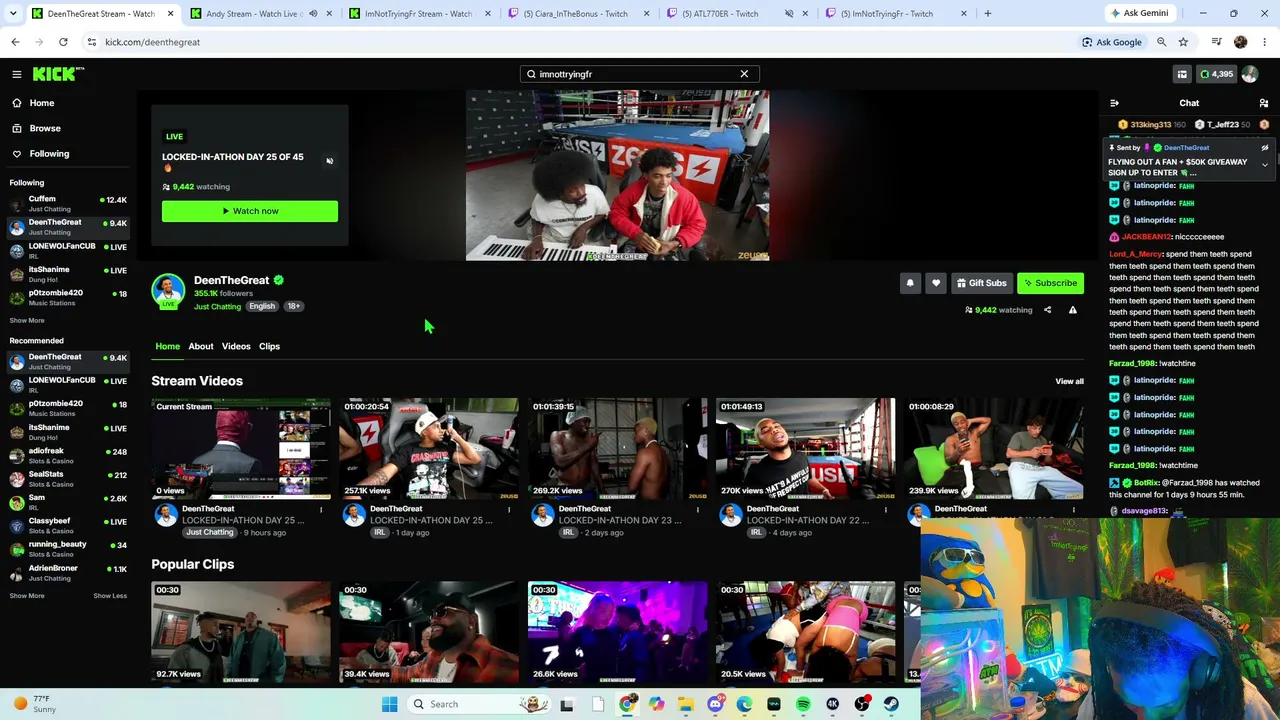This screenshot has height=720, width=1280.
Task: Open Cuffem's channel in Following list
Action: tap(68, 203)
